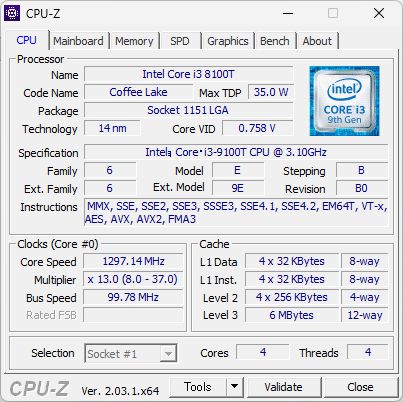Click the Intel Core i3 processor logo
The height and width of the screenshot is (402, 403).
pyautogui.click(x=344, y=101)
